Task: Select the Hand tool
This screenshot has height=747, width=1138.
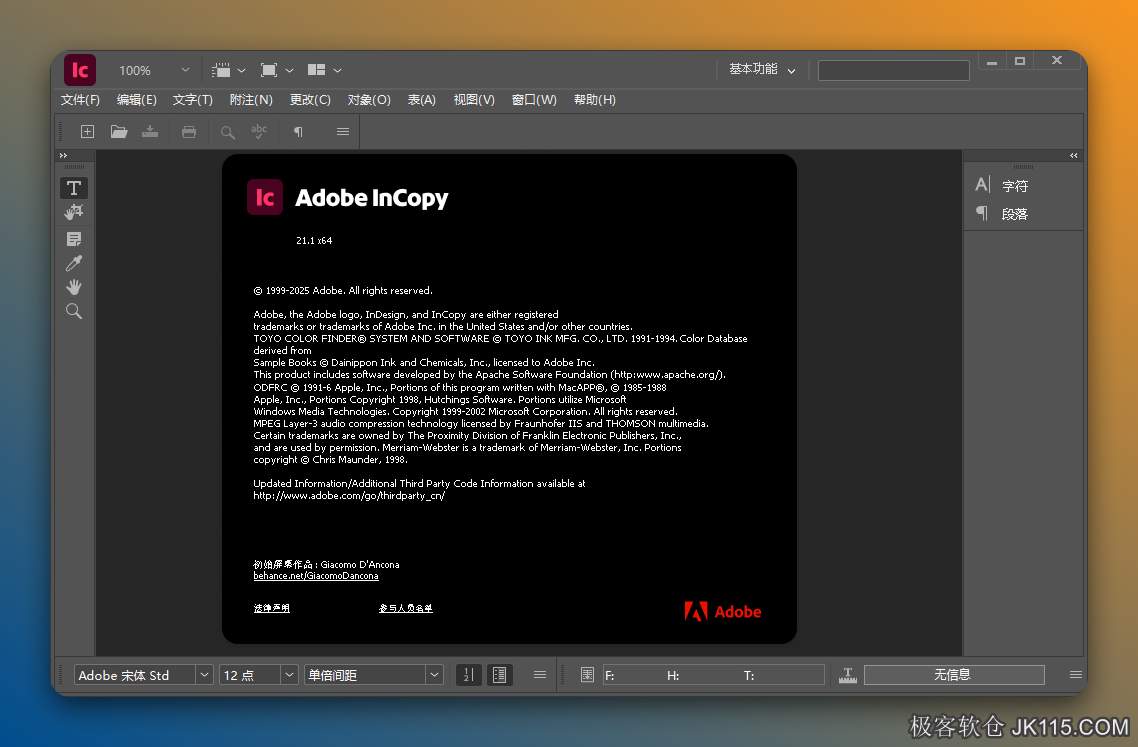Action: click(x=73, y=287)
